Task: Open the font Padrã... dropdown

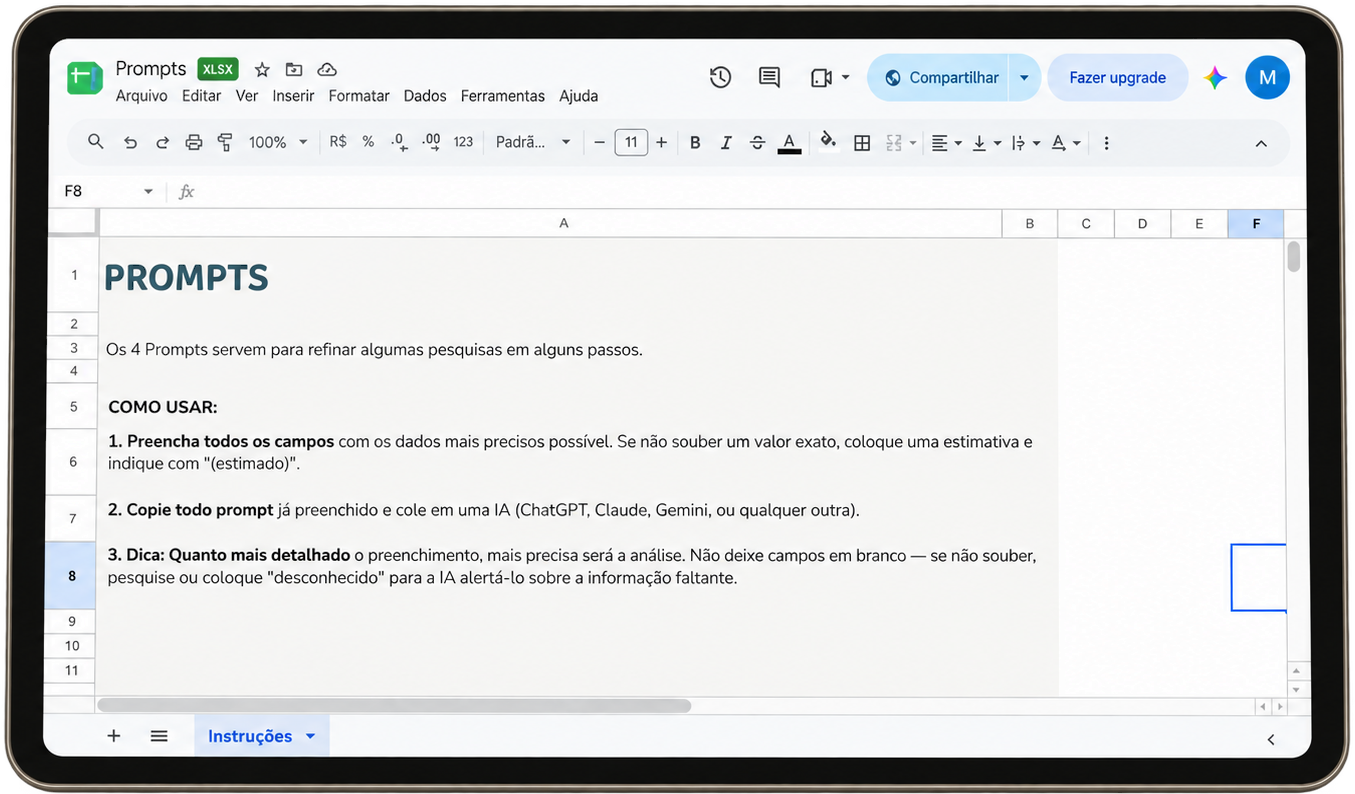Action: point(533,143)
